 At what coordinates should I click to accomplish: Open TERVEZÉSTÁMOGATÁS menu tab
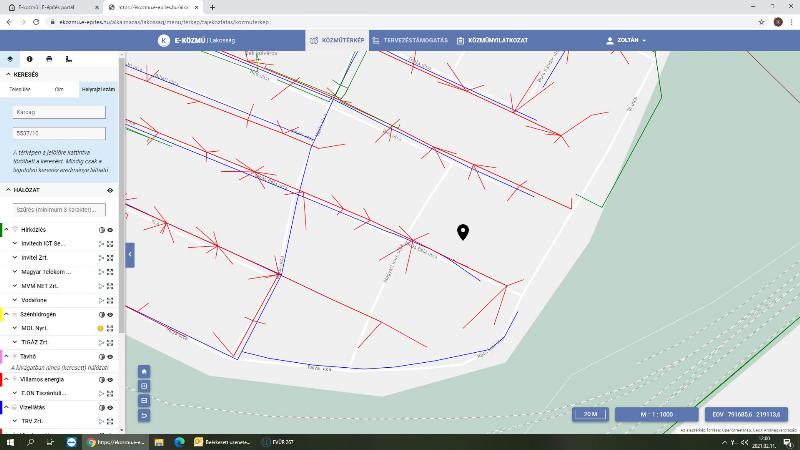tap(410, 40)
